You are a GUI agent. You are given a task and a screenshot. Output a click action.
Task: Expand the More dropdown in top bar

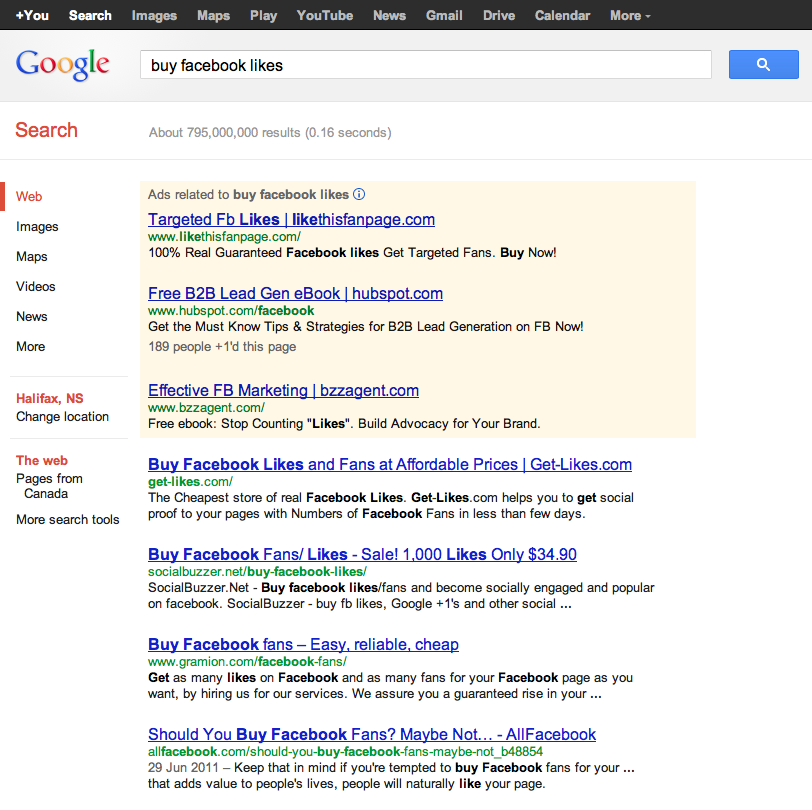(630, 16)
